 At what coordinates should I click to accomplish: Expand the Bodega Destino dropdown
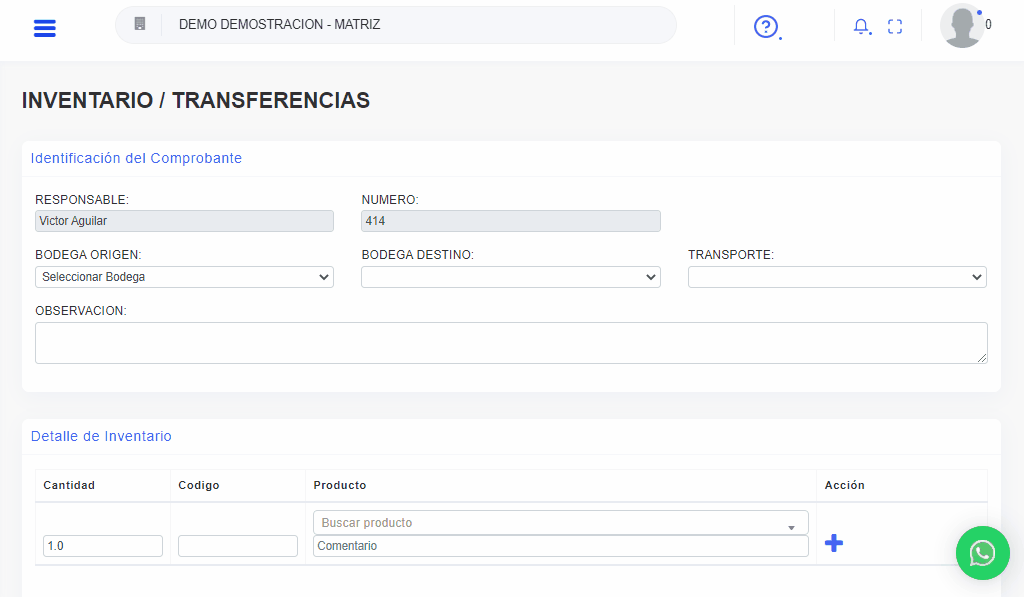(510, 277)
